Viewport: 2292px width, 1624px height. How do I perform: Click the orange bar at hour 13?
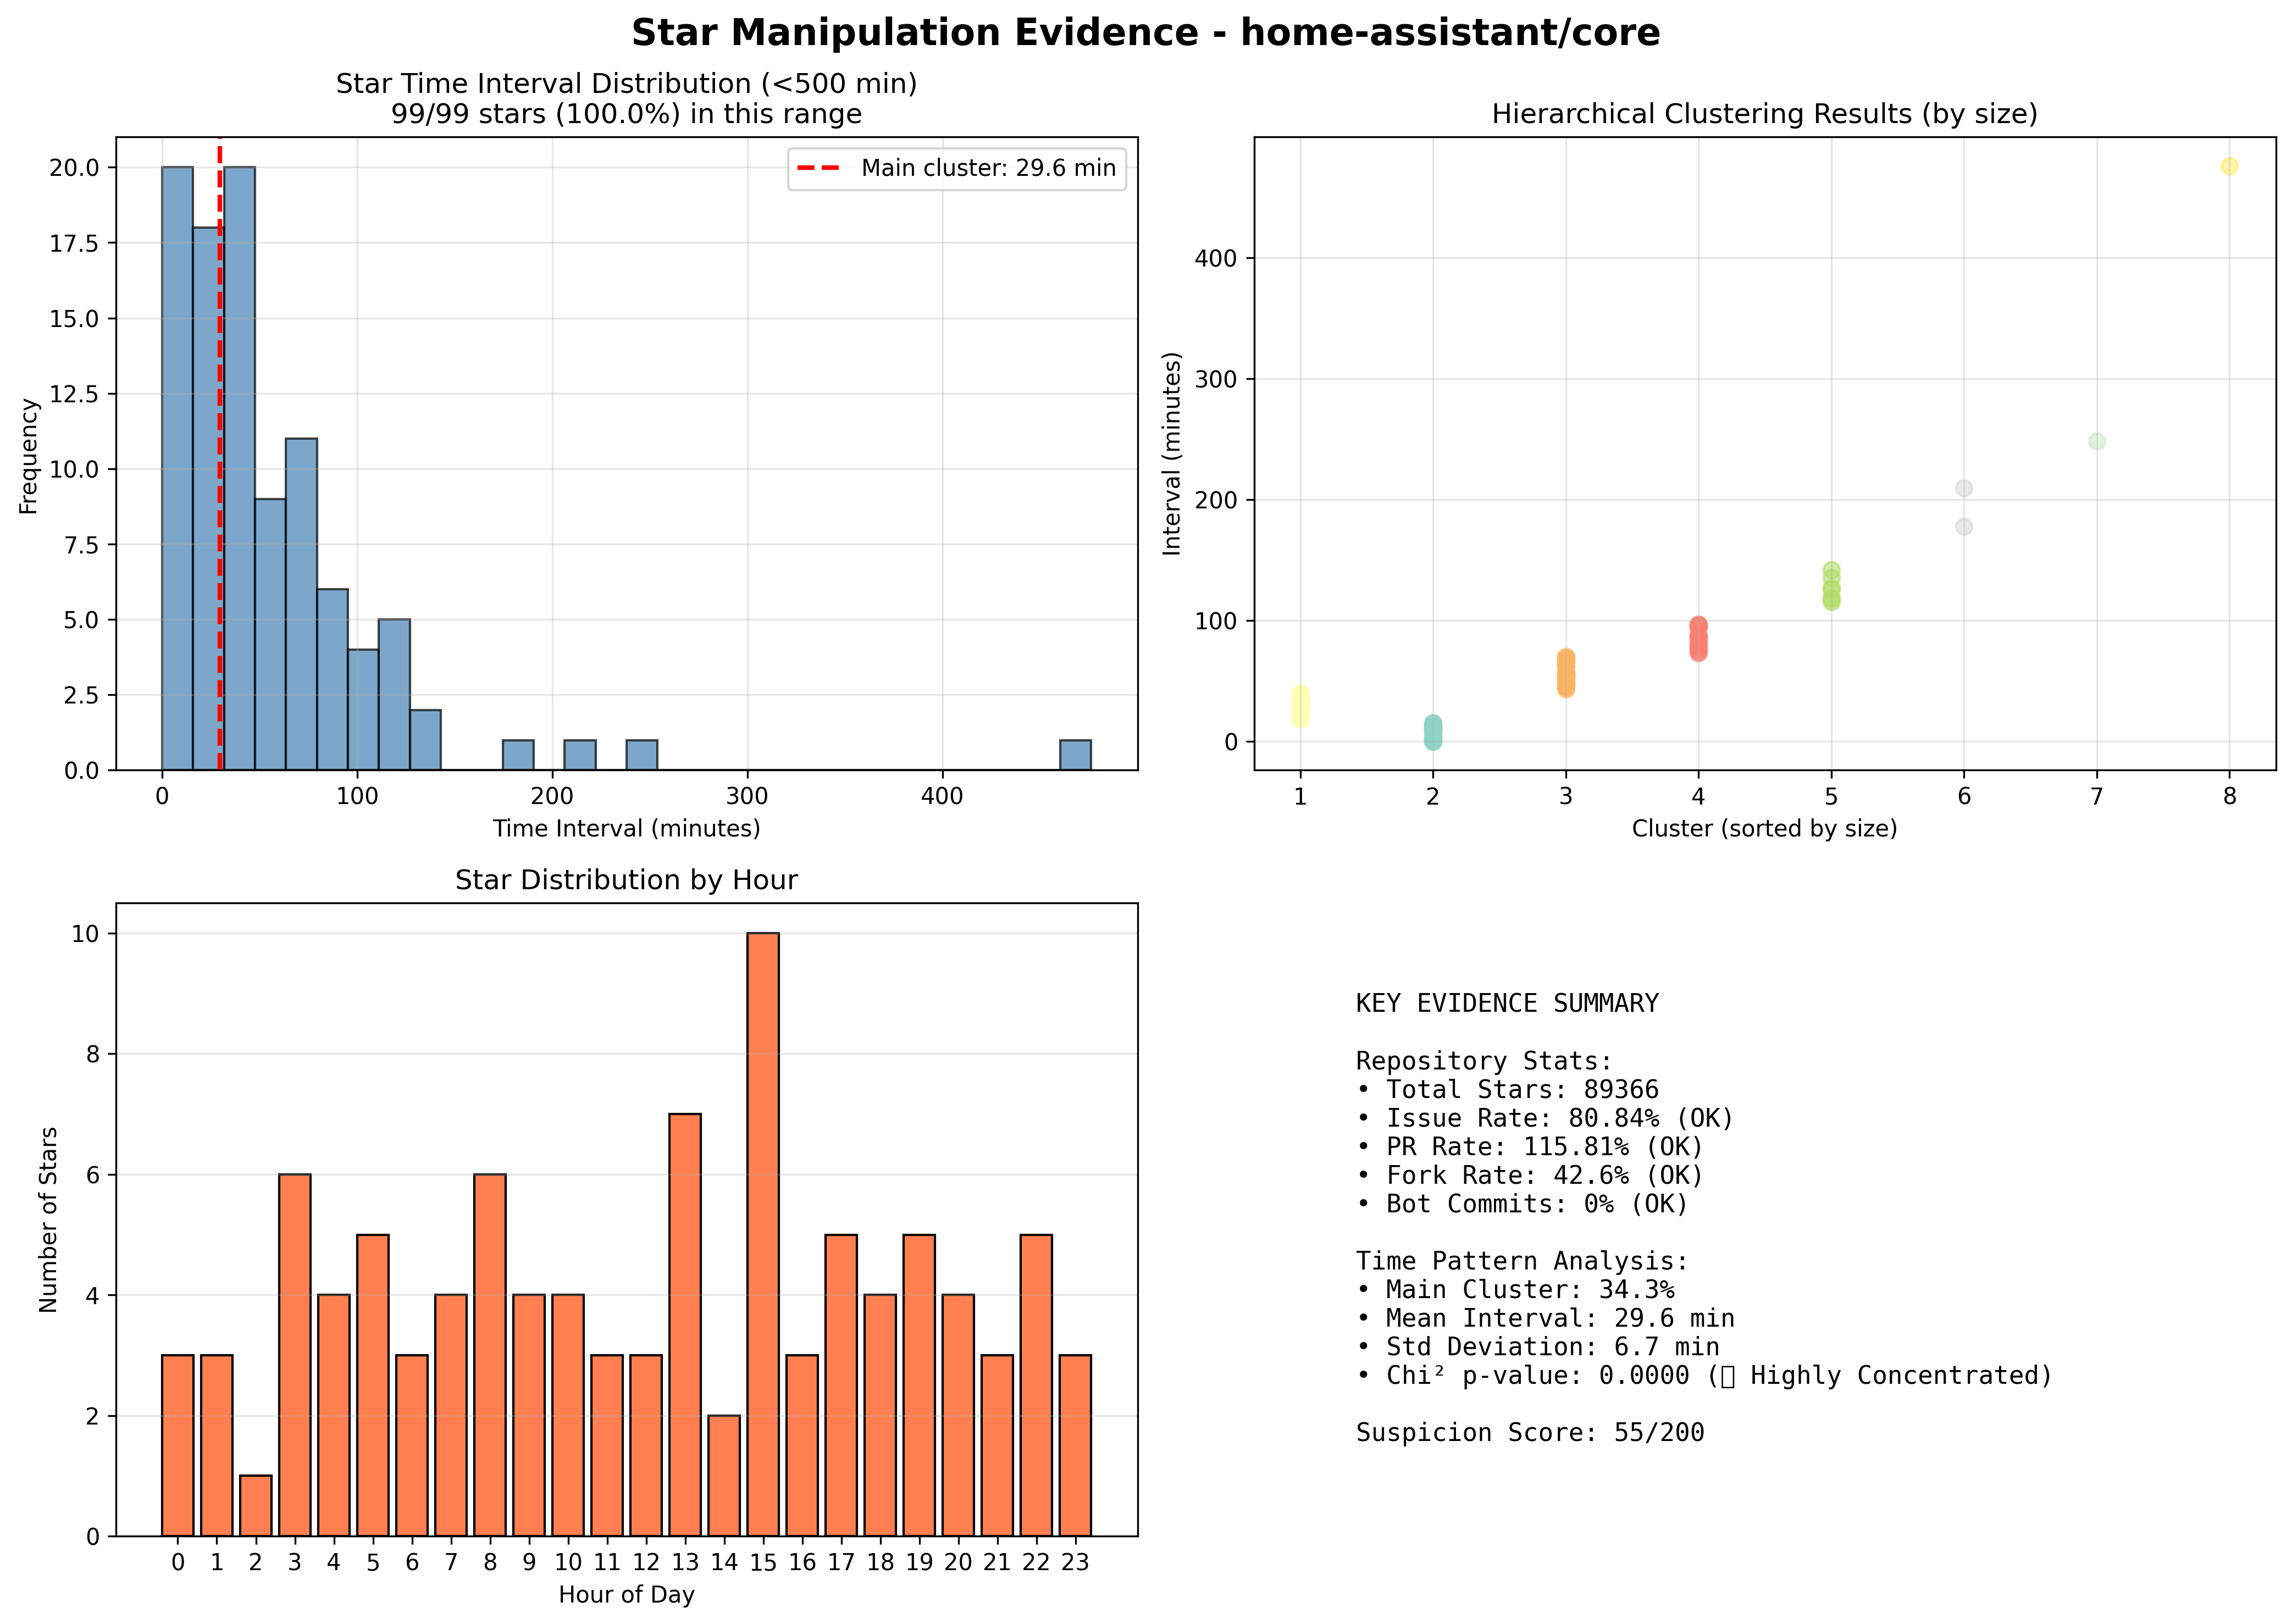pyautogui.click(x=685, y=1325)
